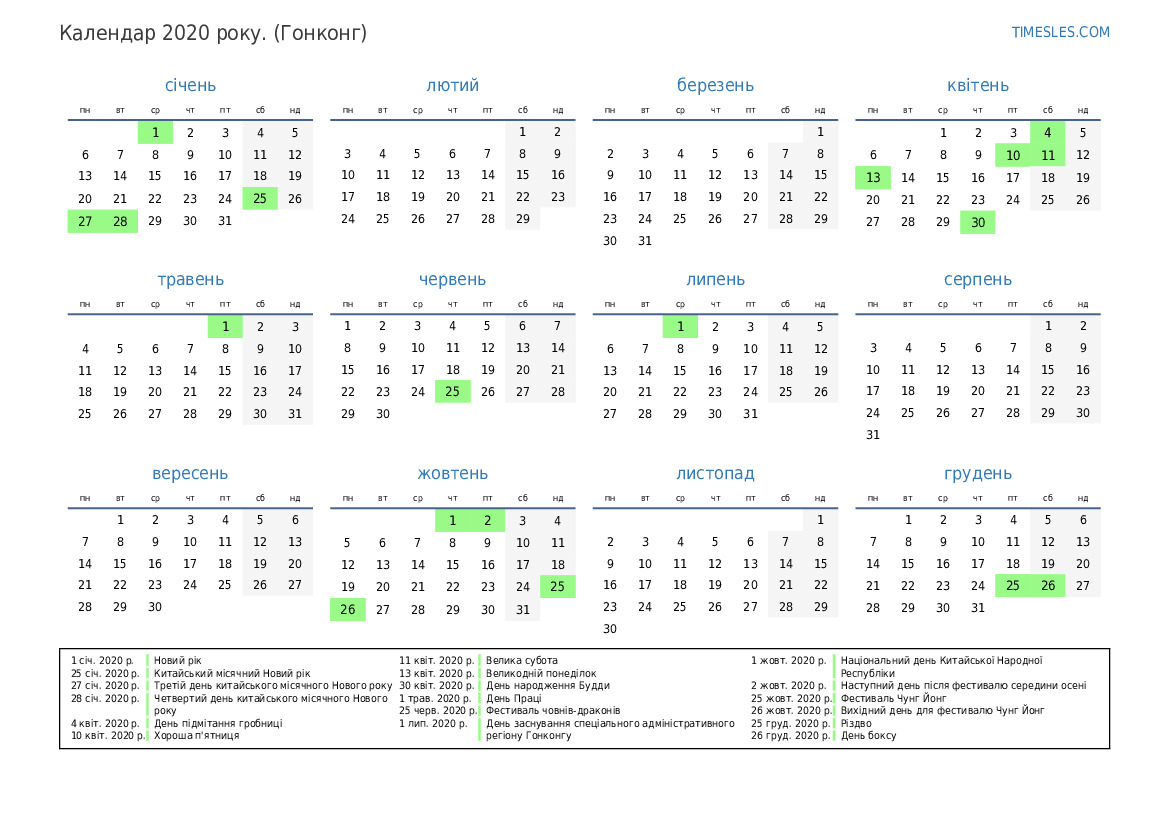Select the highlighted 25 in січень

(x=260, y=198)
